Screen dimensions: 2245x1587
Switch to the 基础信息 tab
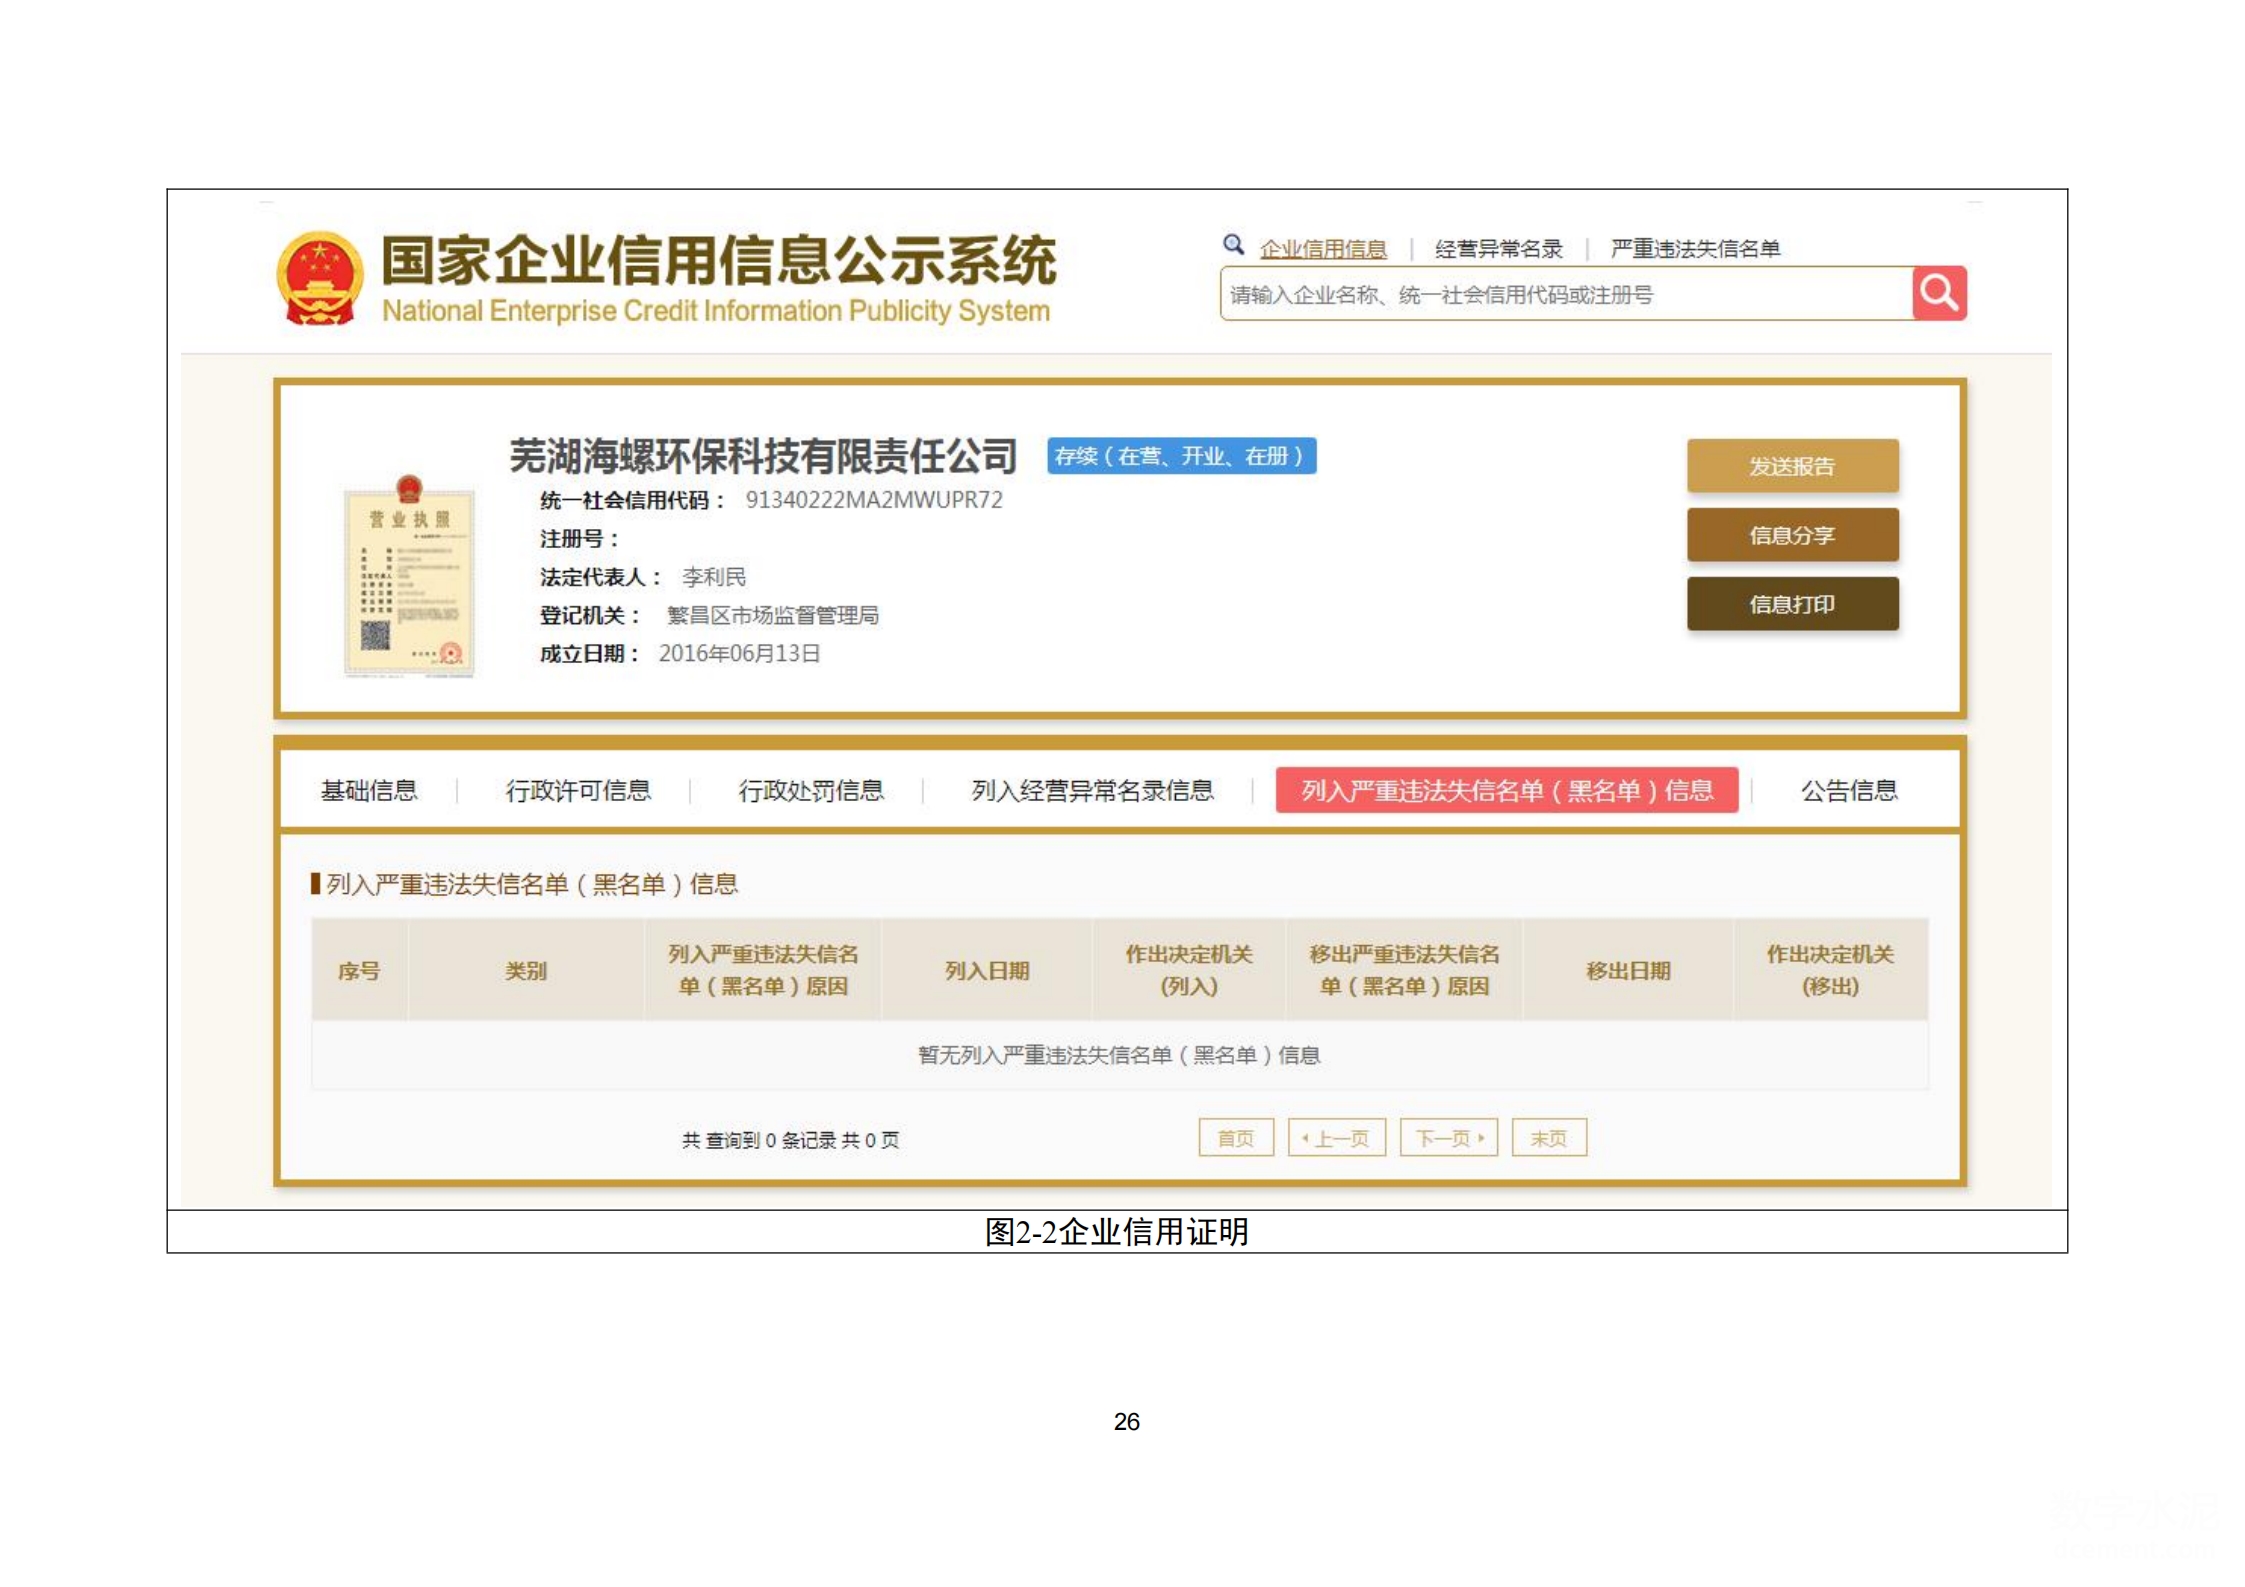369,791
